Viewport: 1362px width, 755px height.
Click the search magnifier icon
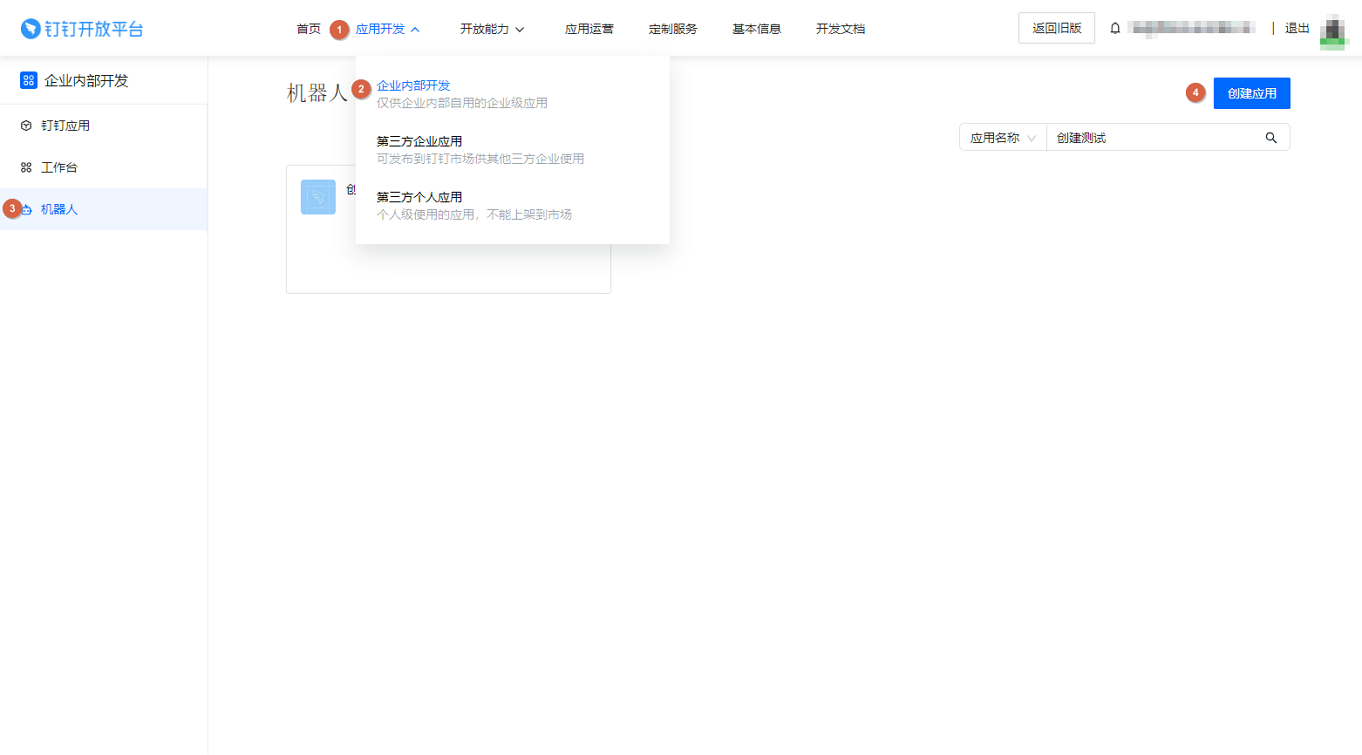[x=1271, y=138]
